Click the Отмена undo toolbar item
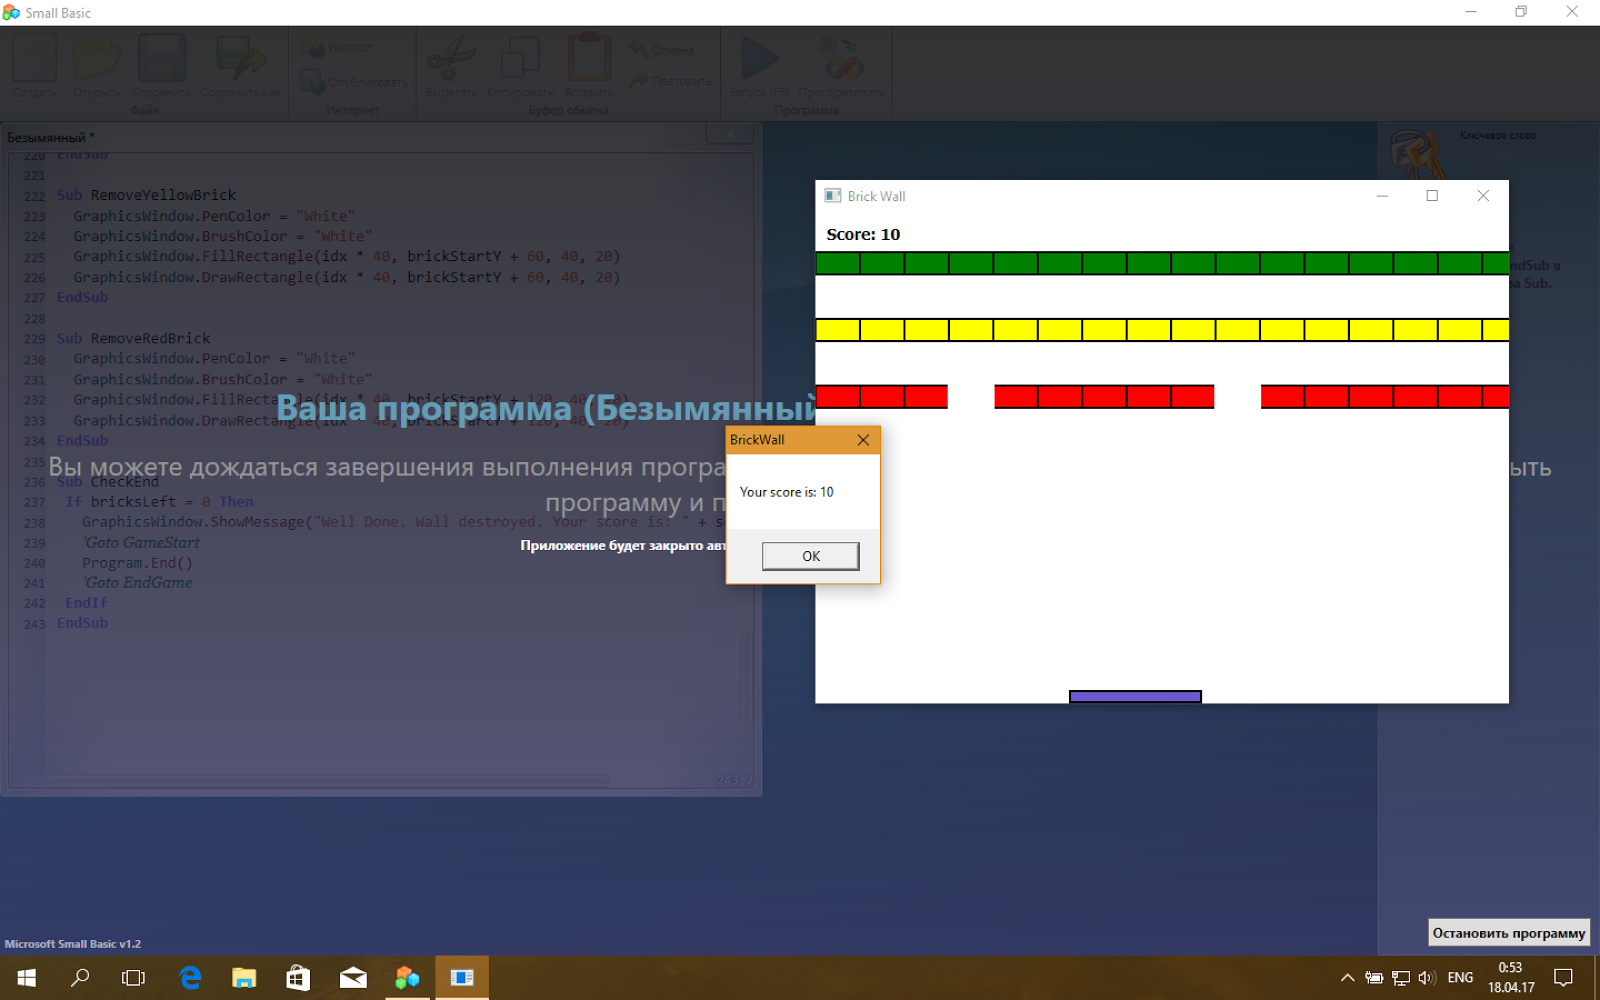Viewport: 1600px width, 1000px height. (662, 49)
